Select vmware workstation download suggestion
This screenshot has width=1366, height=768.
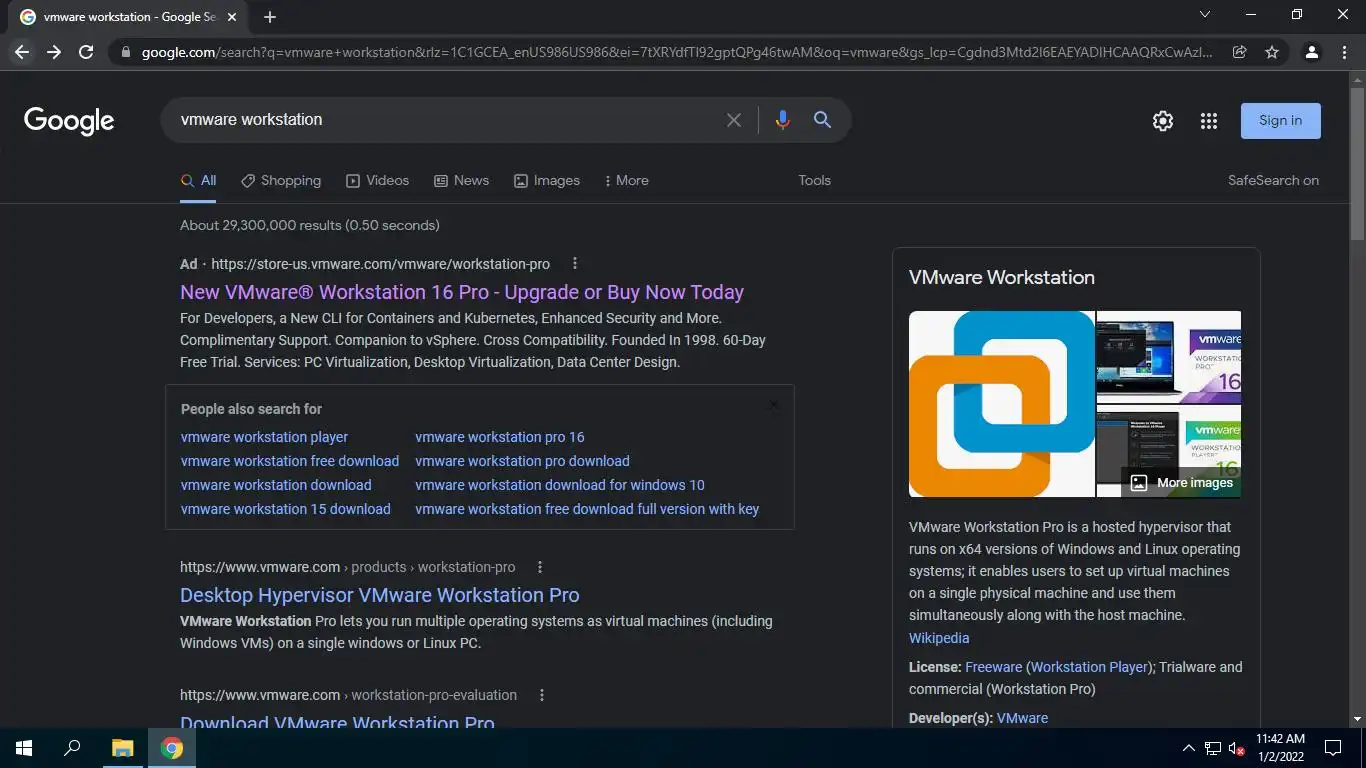[276, 485]
